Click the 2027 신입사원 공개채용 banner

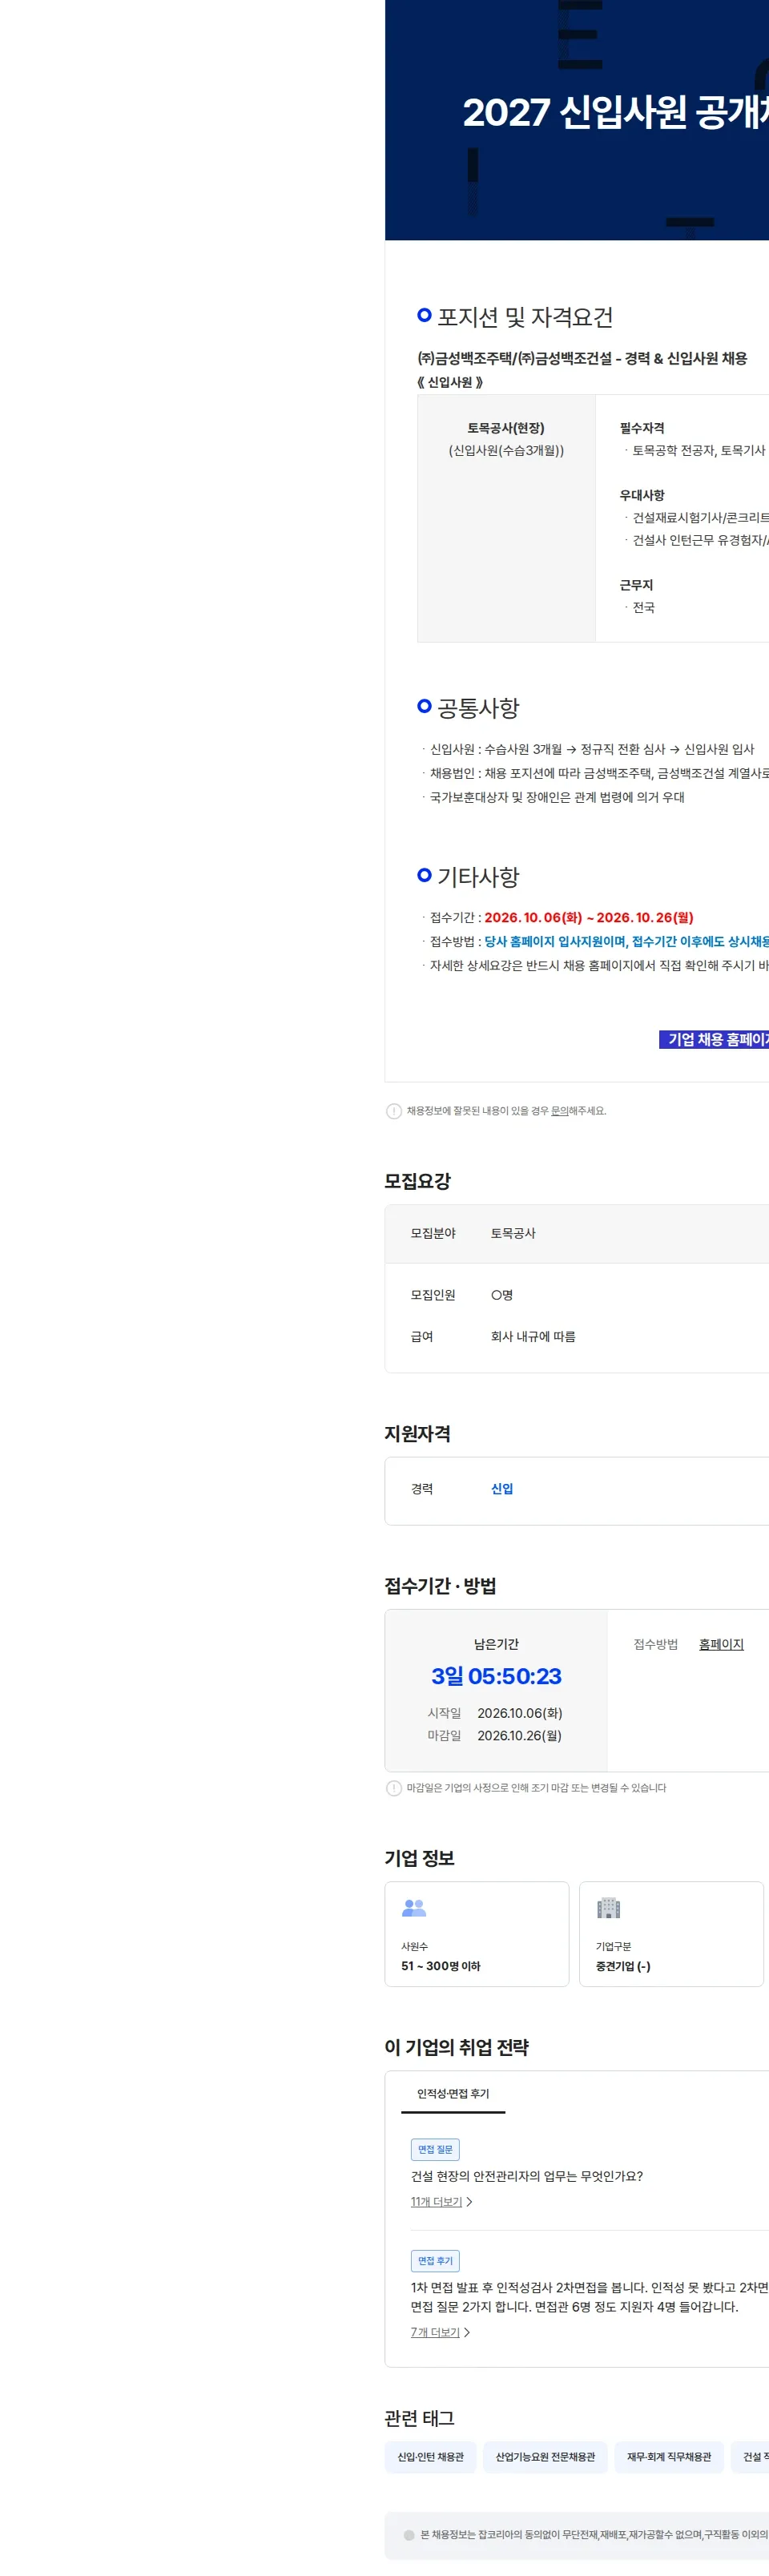577,120
